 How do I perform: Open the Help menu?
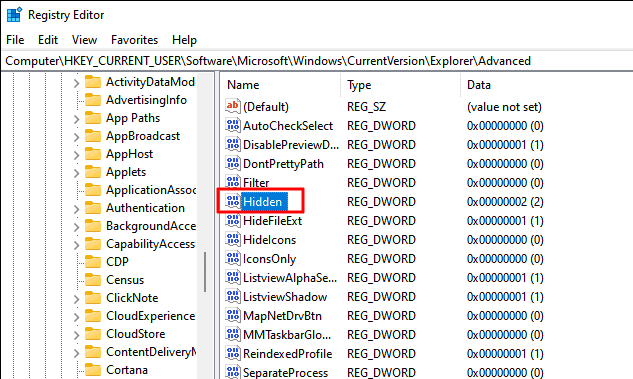click(x=184, y=40)
